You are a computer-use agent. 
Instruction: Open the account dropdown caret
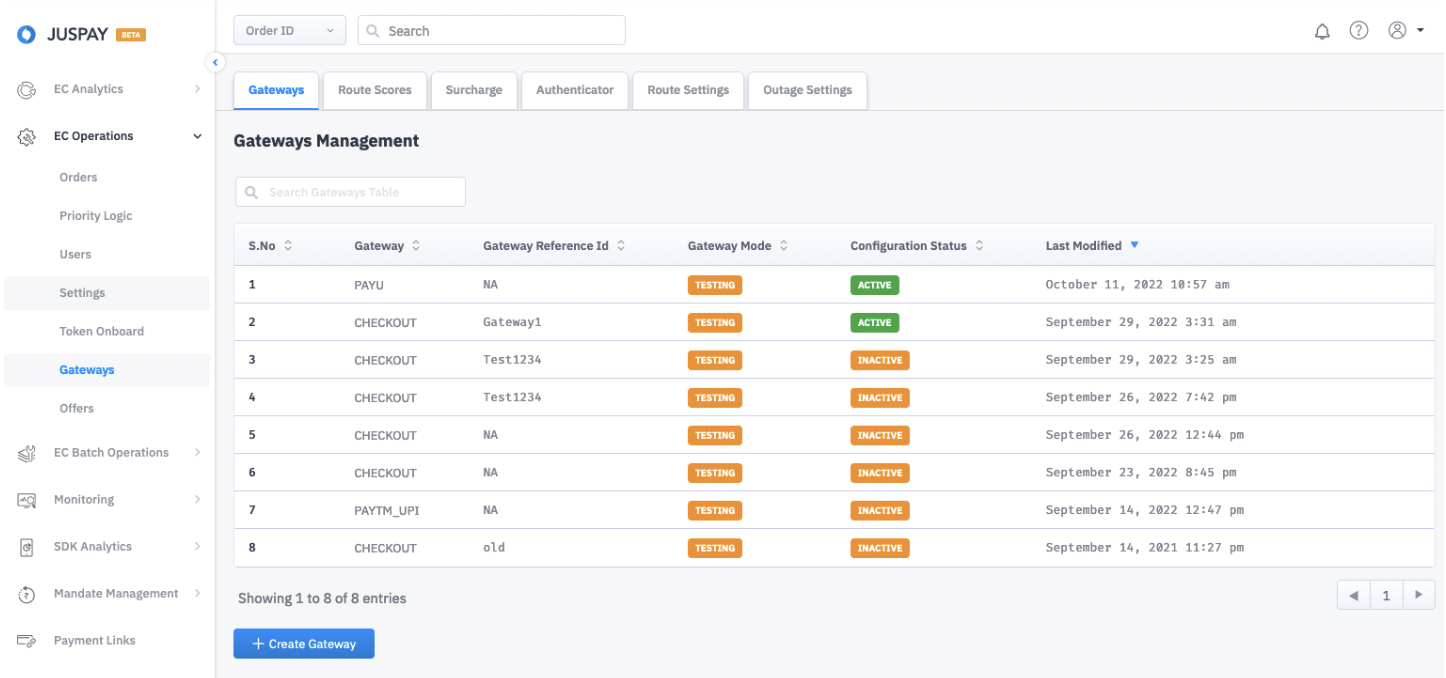[1420, 31]
